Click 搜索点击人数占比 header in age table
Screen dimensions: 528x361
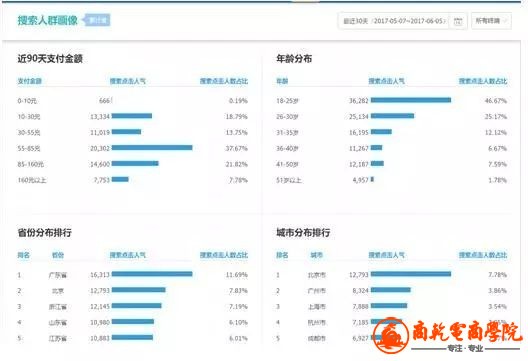483,81
